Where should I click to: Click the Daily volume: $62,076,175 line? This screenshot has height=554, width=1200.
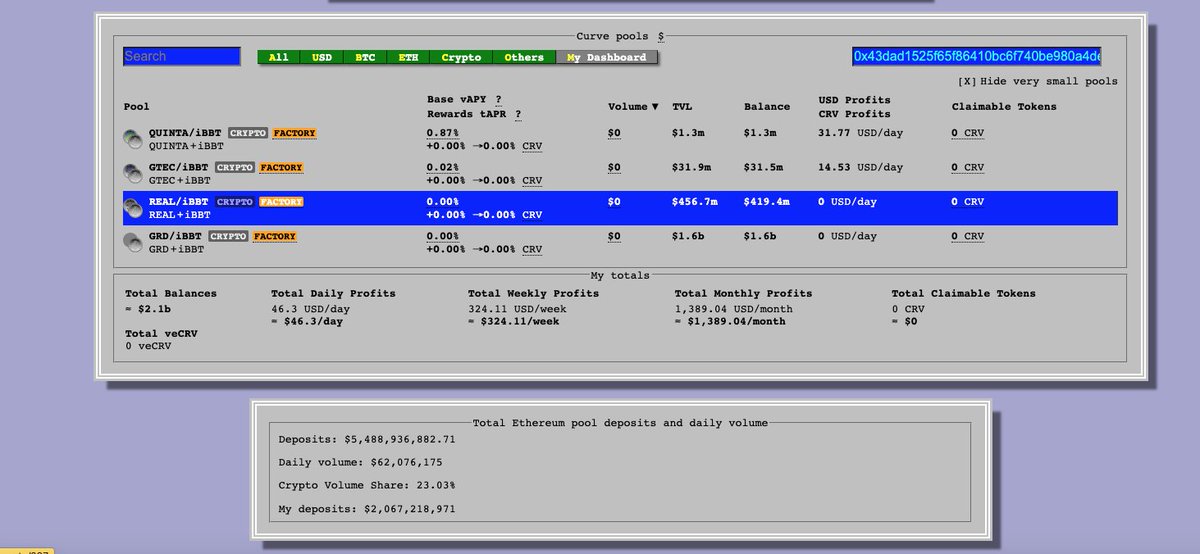(360, 462)
